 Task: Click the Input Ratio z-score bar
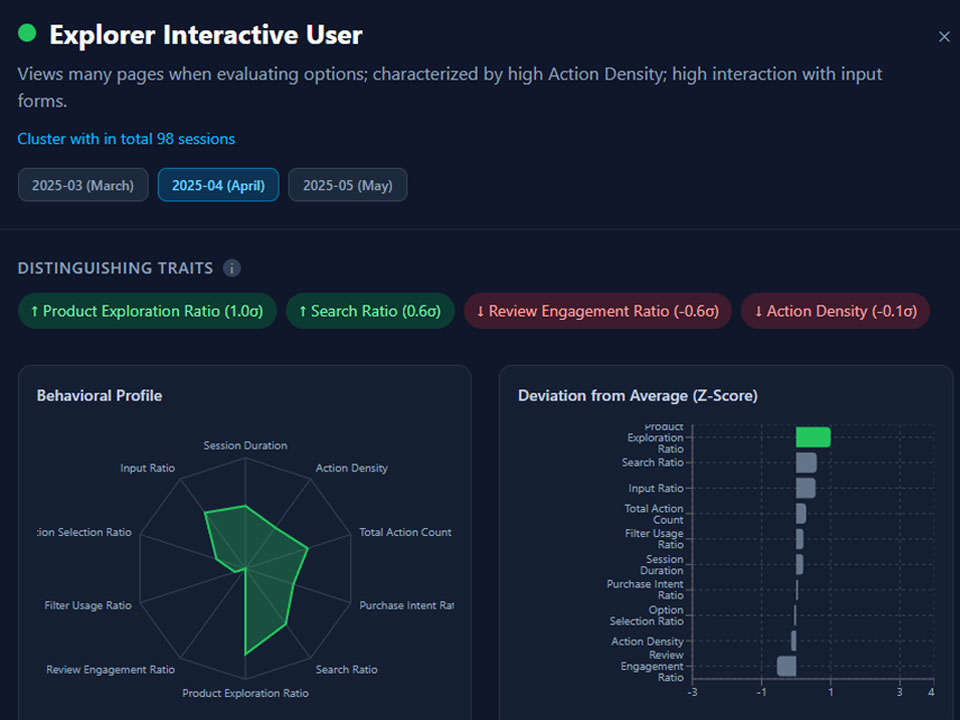point(806,488)
